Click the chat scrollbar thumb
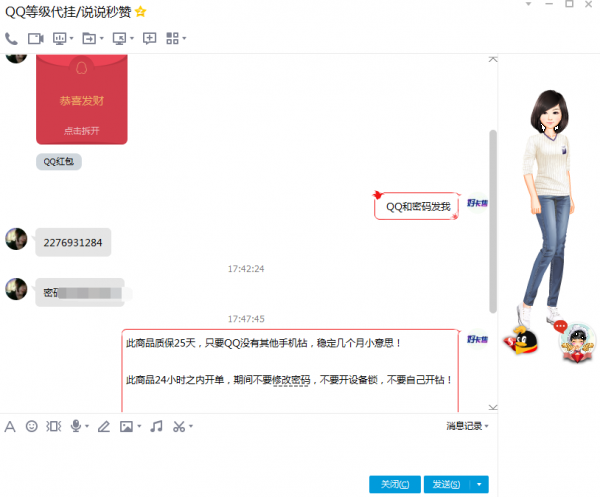The image size is (600, 497). [x=493, y=222]
